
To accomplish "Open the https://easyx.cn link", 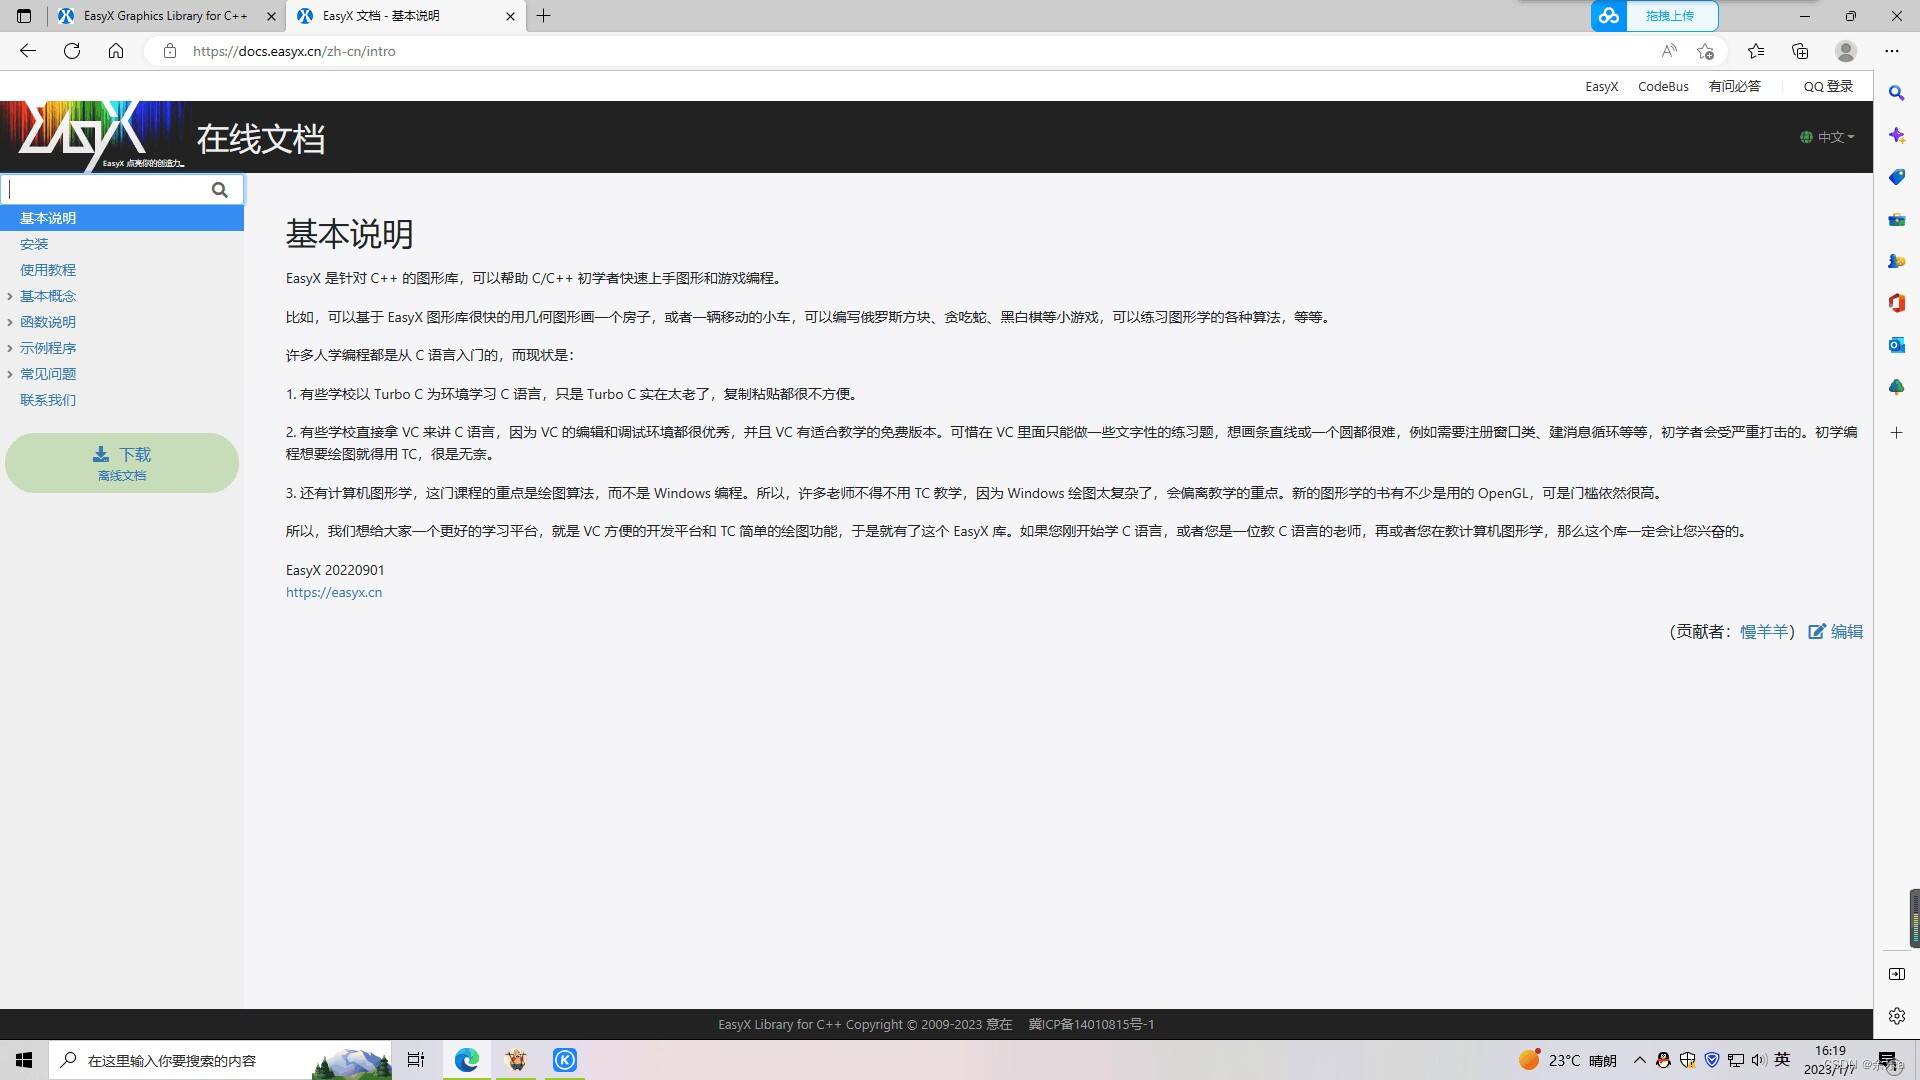I will coord(334,593).
